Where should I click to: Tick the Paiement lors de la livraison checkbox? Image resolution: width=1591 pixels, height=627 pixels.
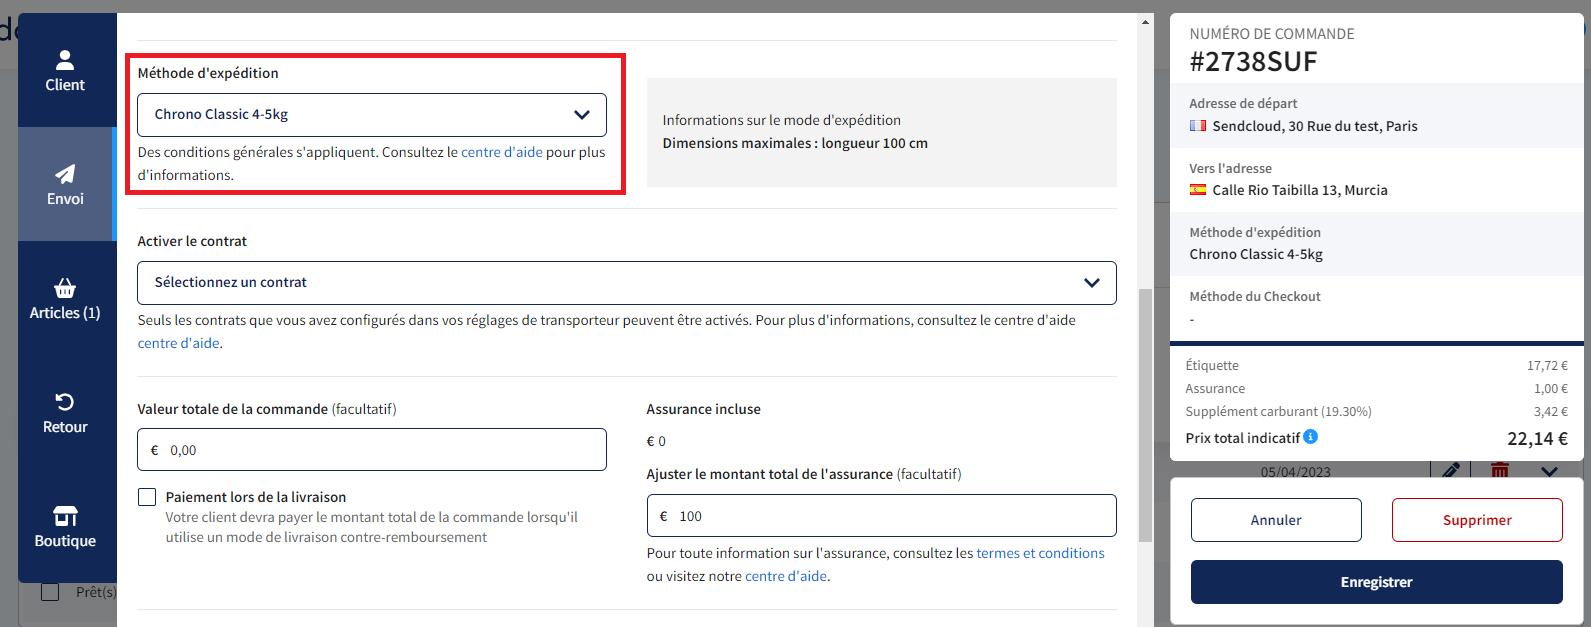pos(147,497)
